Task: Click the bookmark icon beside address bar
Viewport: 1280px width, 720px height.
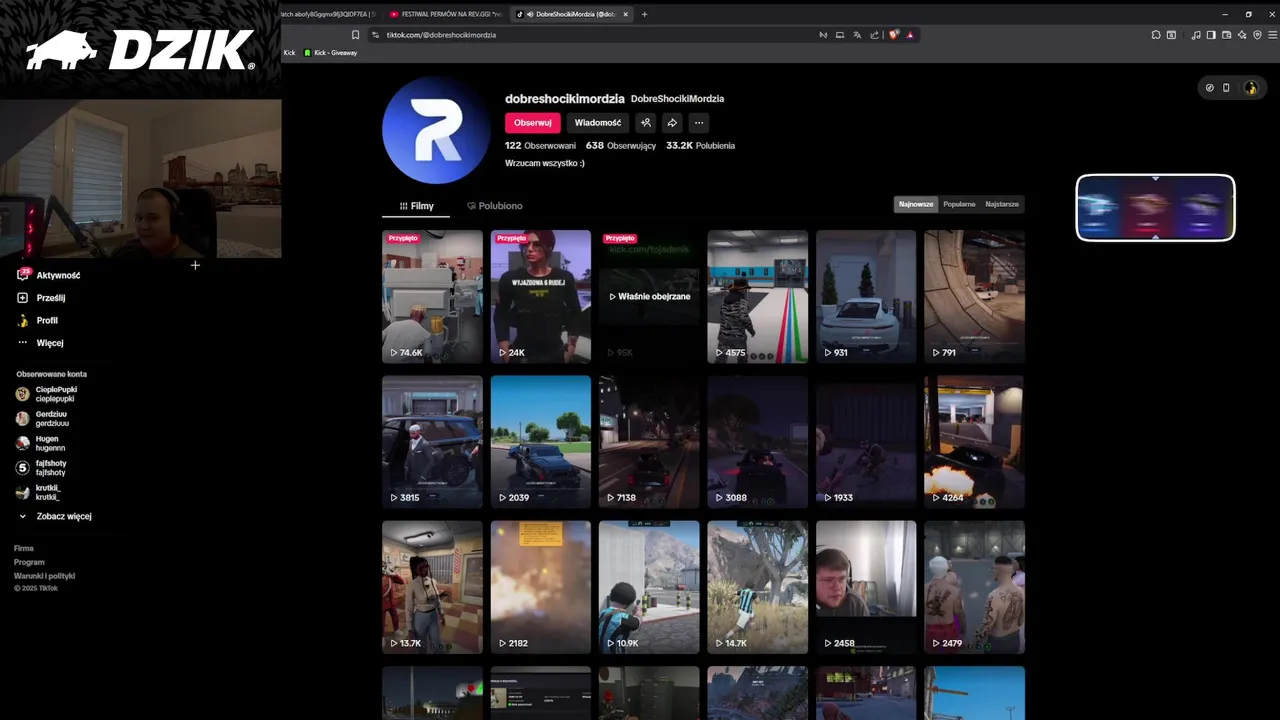Action: 355,35
